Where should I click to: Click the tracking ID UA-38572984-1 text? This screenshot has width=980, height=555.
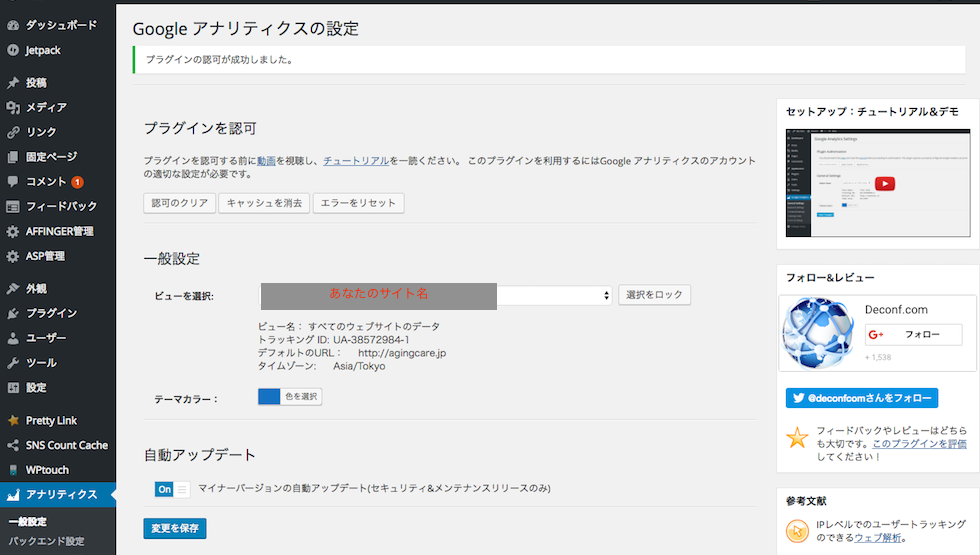[371, 340]
